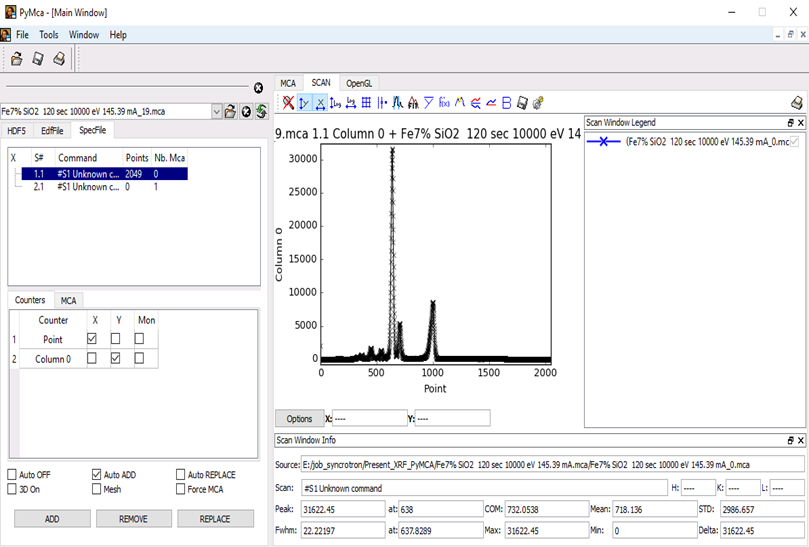Open a source file with folder icon
The width and height of the screenshot is (809, 547).
(x=231, y=111)
